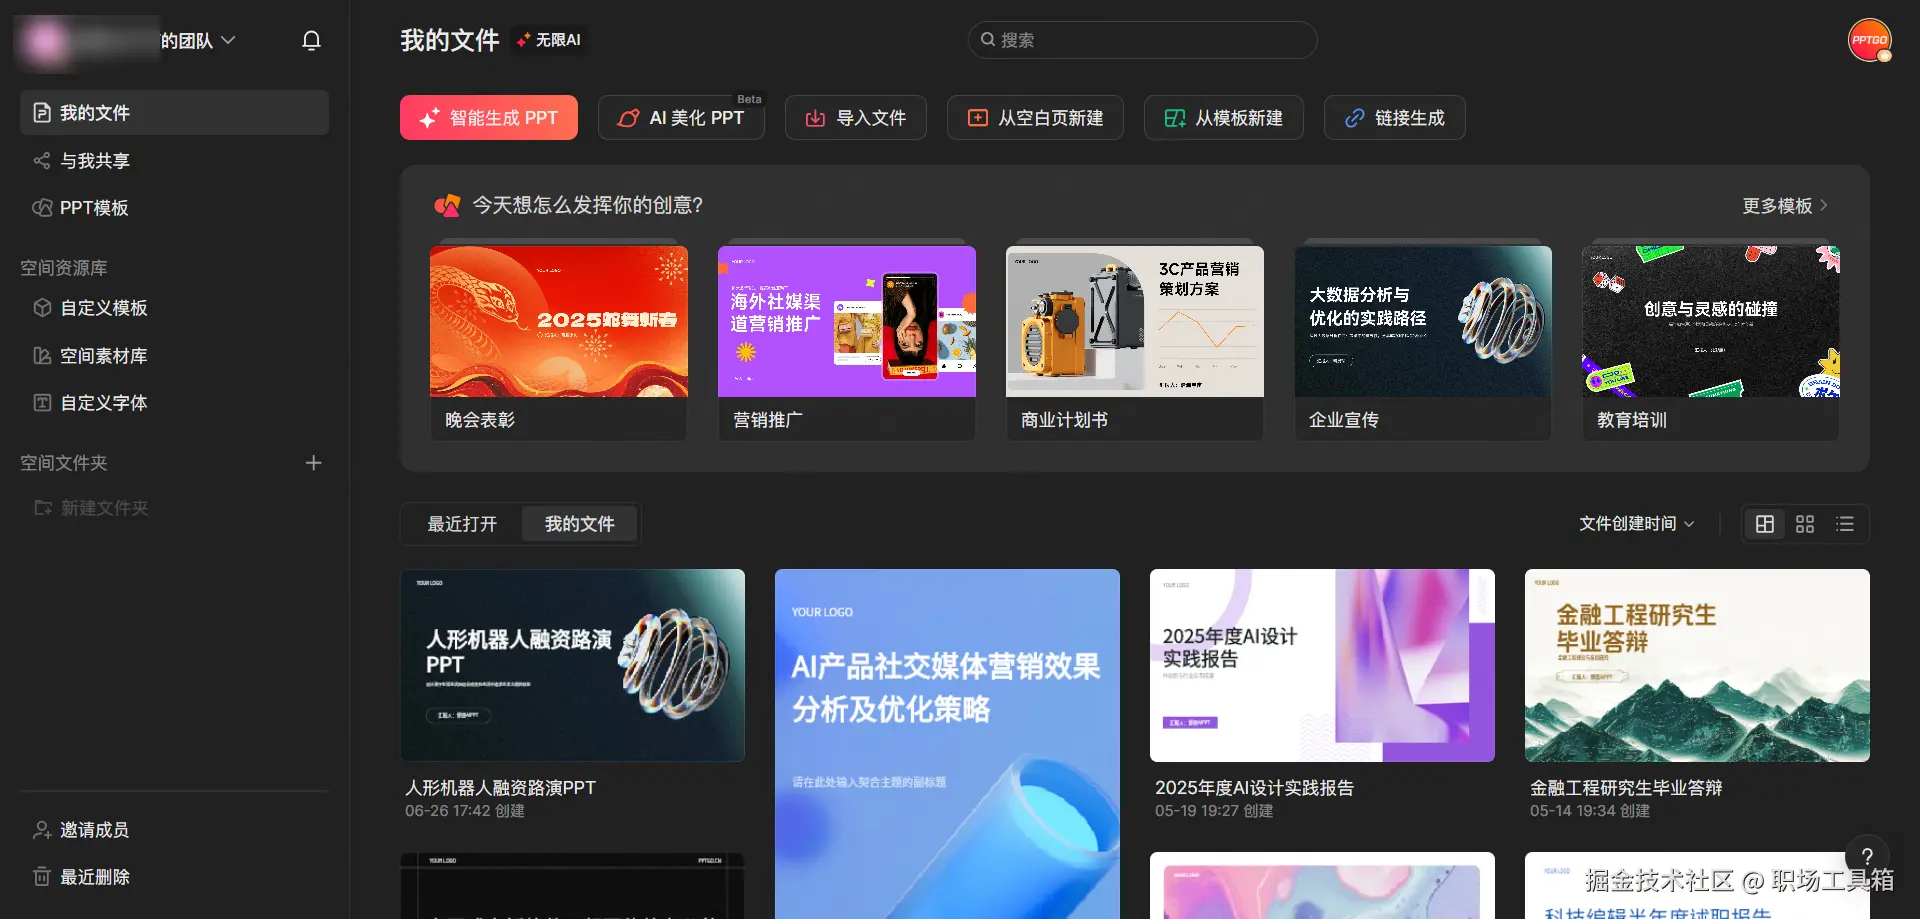The height and width of the screenshot is (919, 1920).
Task: Click 智能生成 PPT button
Action: click(x=489, y=118)
